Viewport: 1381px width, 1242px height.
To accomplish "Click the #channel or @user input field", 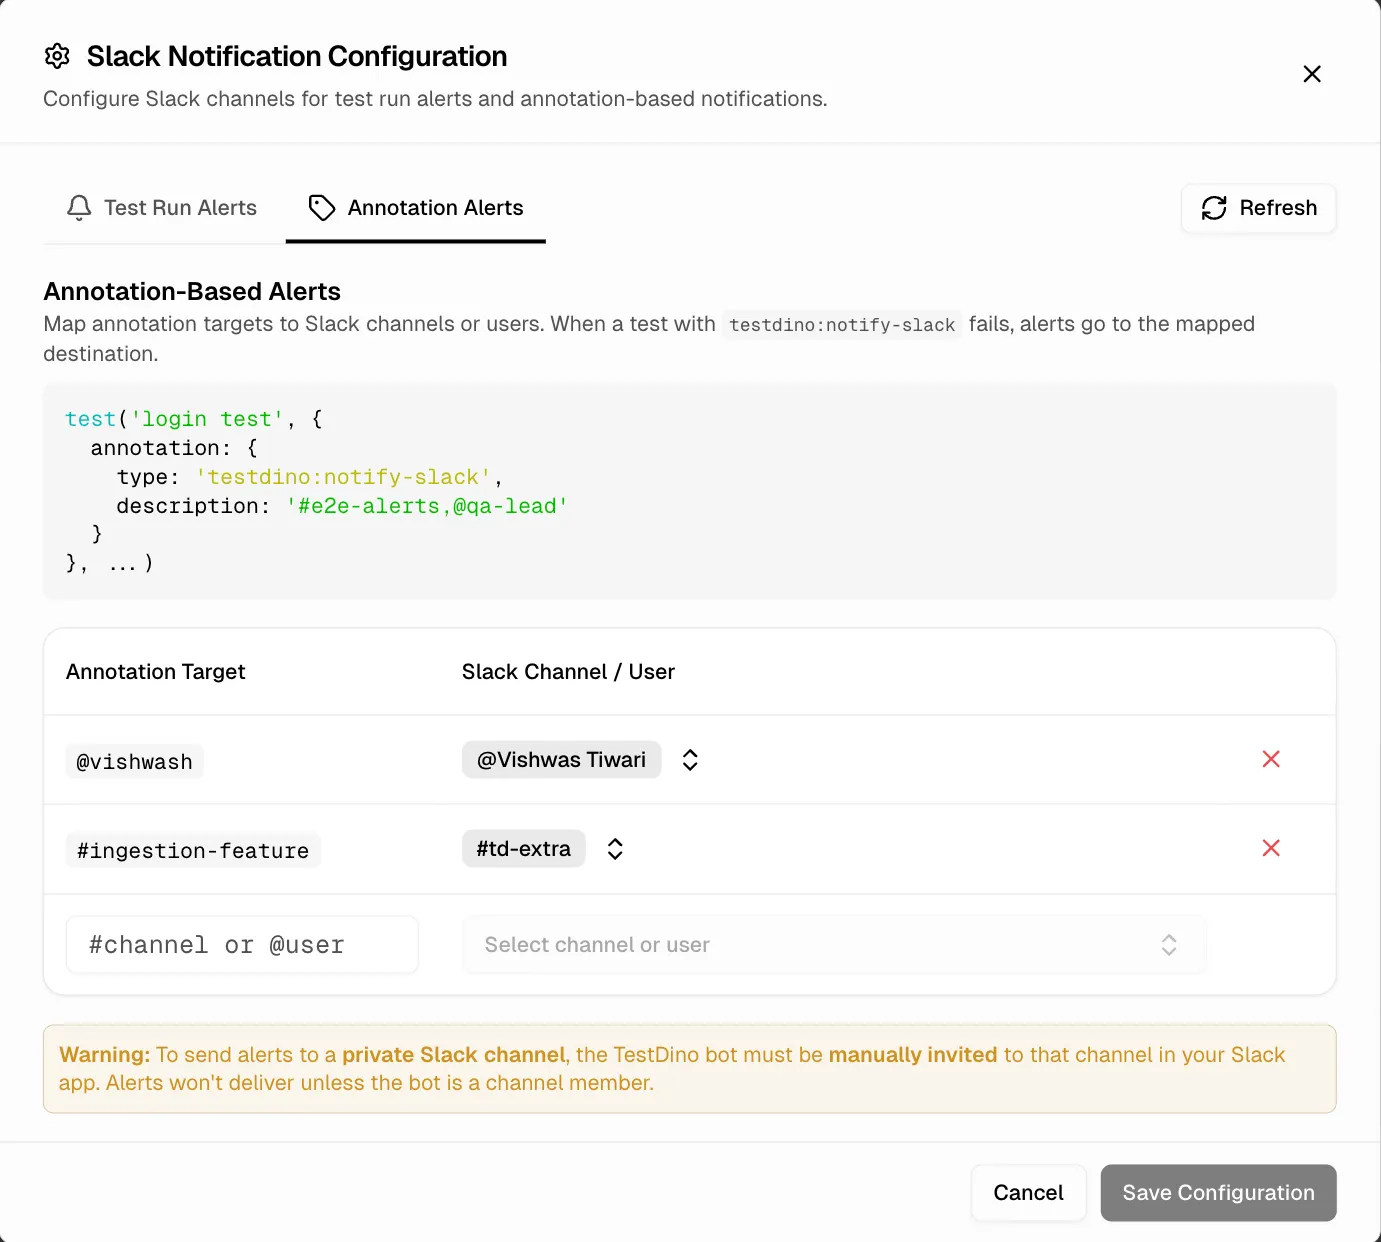I will (x=242, y=944).
